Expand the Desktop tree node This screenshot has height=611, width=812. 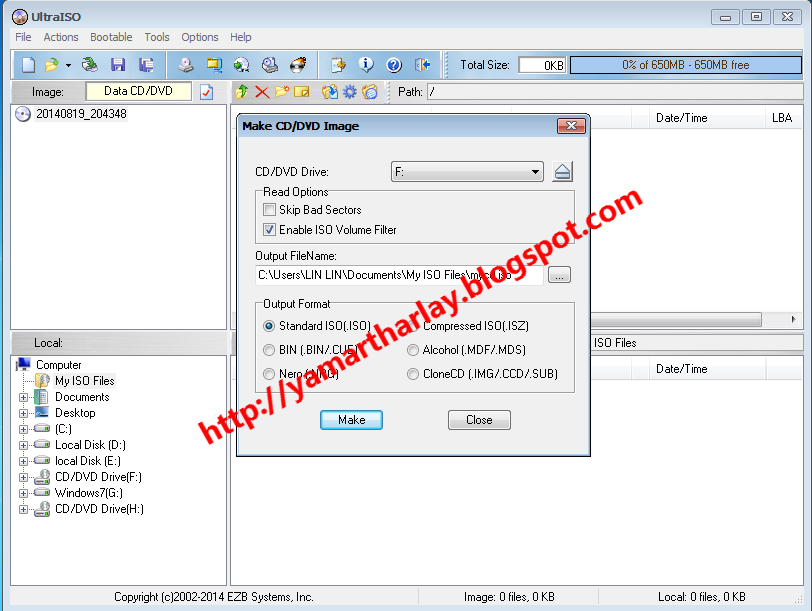pos(23,414)
